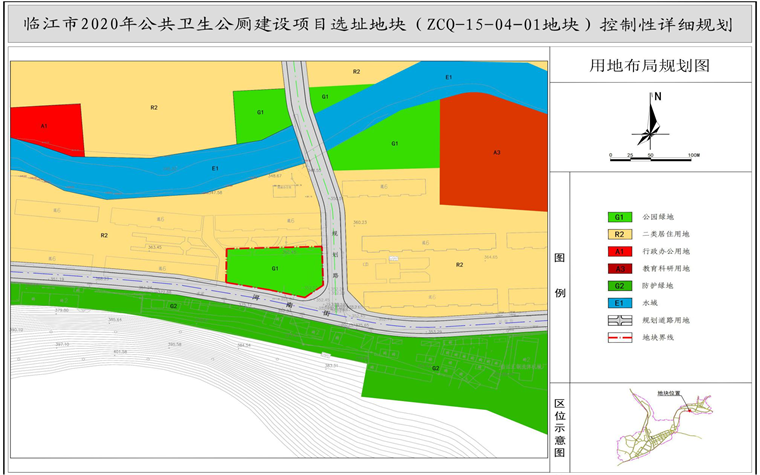Click the R2 residential legend swatch

619,234
